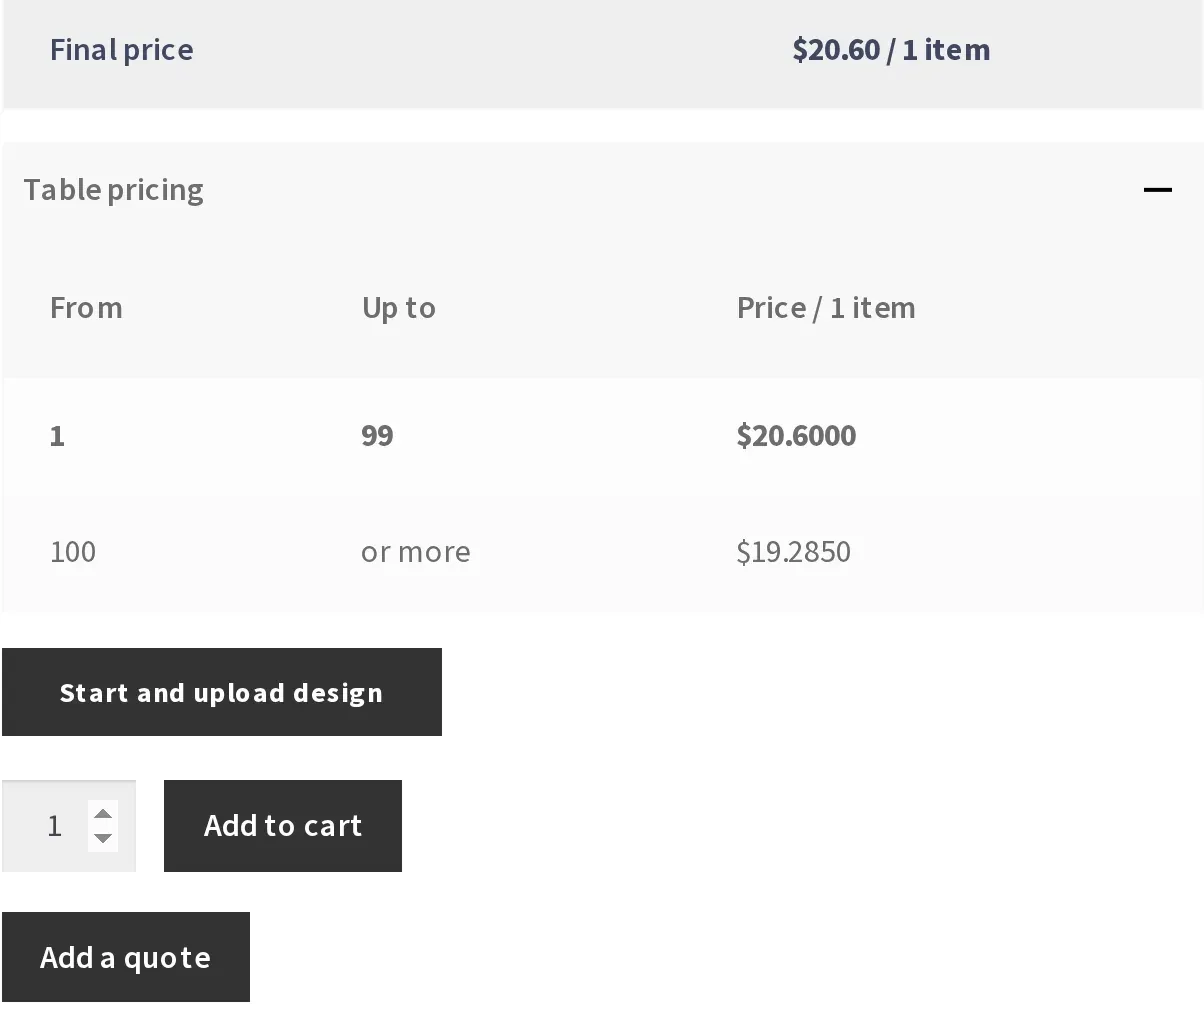The width and height of the screenshot is (1204, 1036).
Task: Click the "1" From cell in first row
Action: tap(57, 435)
